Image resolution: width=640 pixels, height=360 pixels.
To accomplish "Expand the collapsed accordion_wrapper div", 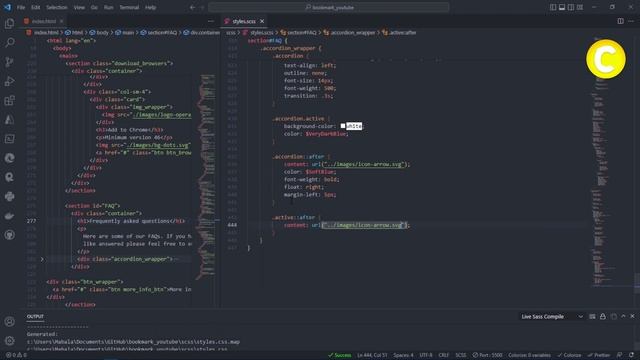I will tap(42, 259).
